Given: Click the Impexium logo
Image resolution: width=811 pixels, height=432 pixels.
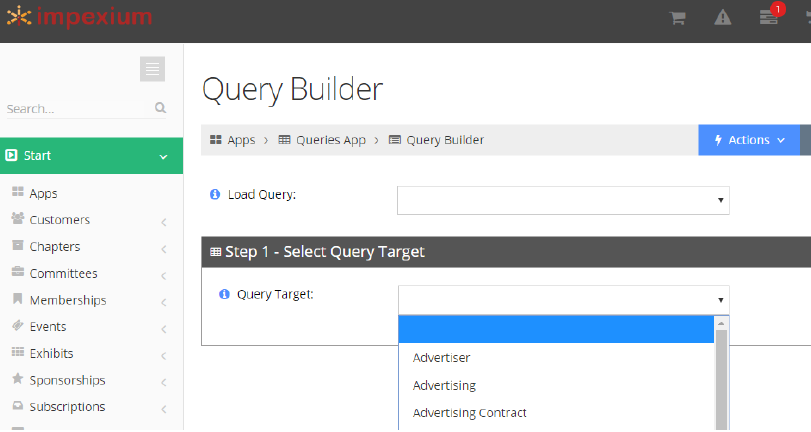Looking at the screenshot, I should click(79, 17).
